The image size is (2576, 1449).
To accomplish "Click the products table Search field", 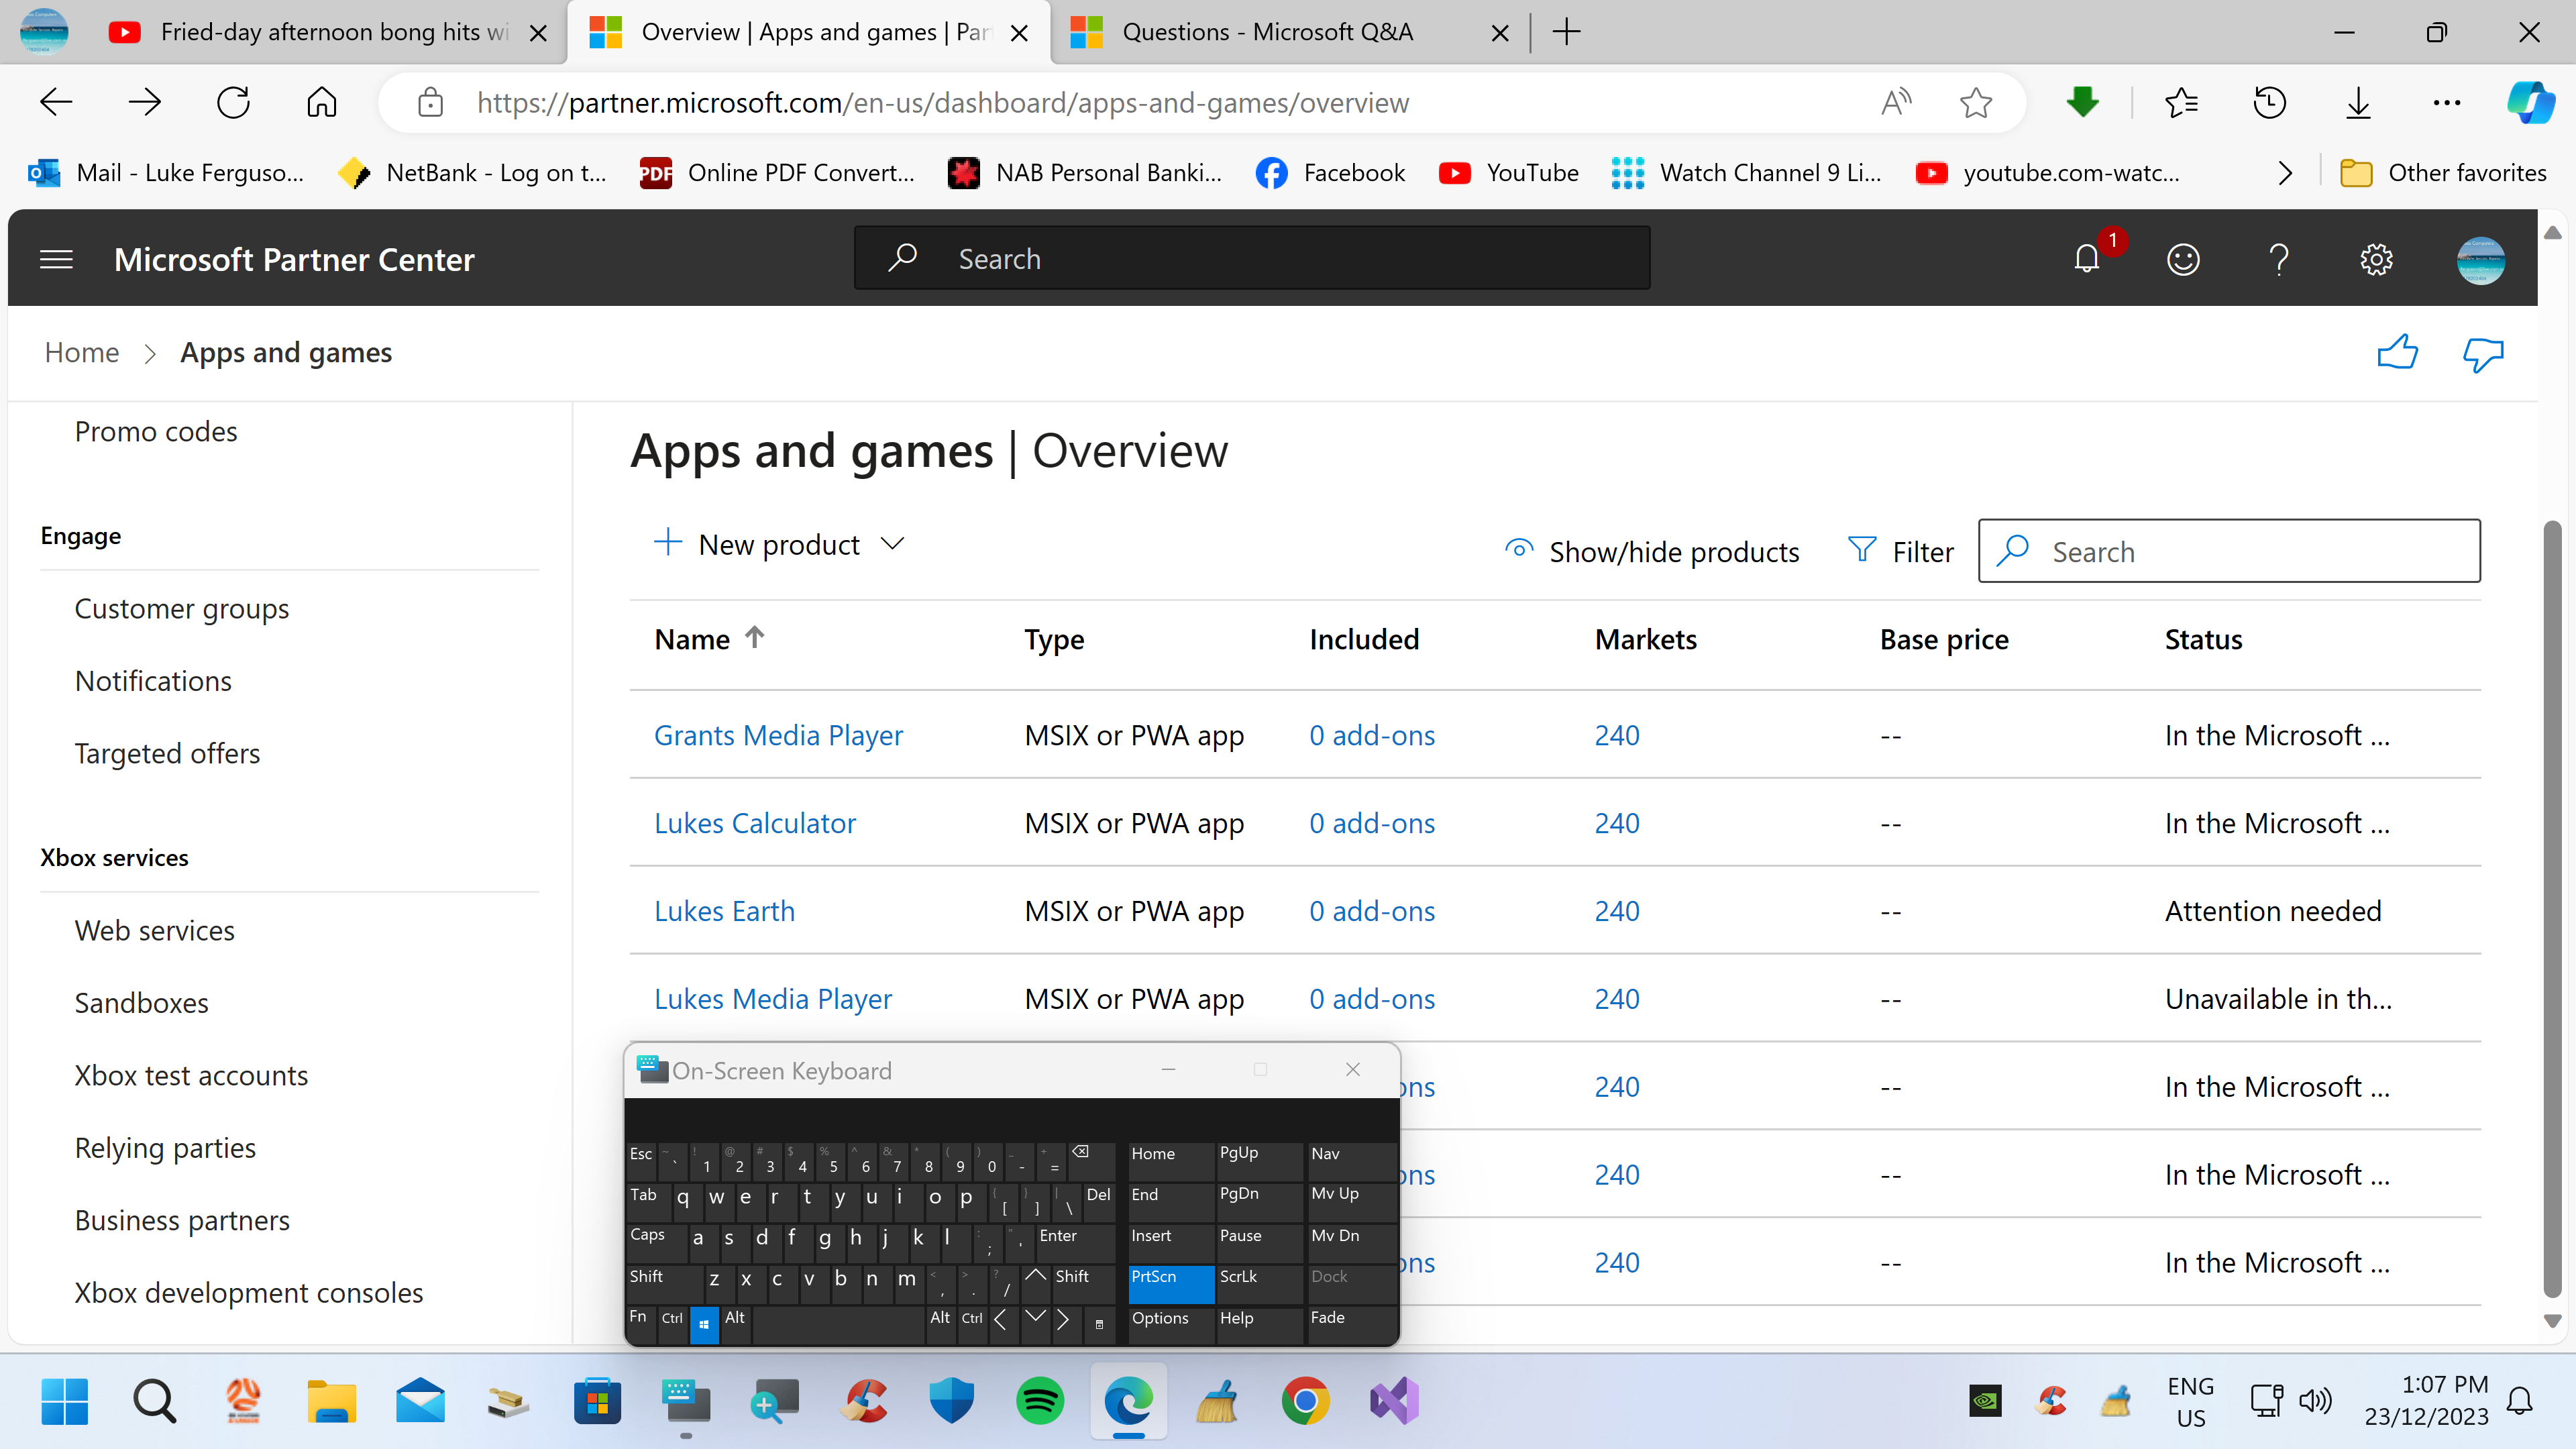I will [x=2229, y=551].
